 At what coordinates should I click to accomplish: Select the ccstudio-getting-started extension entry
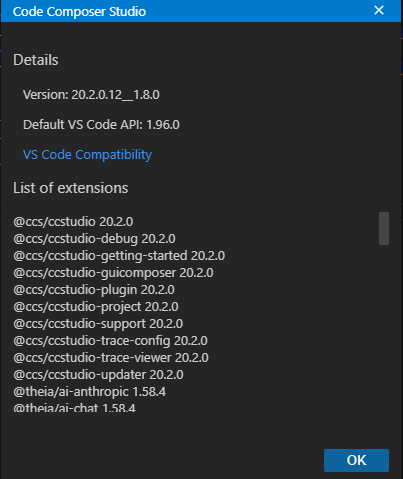pos(119,256)
